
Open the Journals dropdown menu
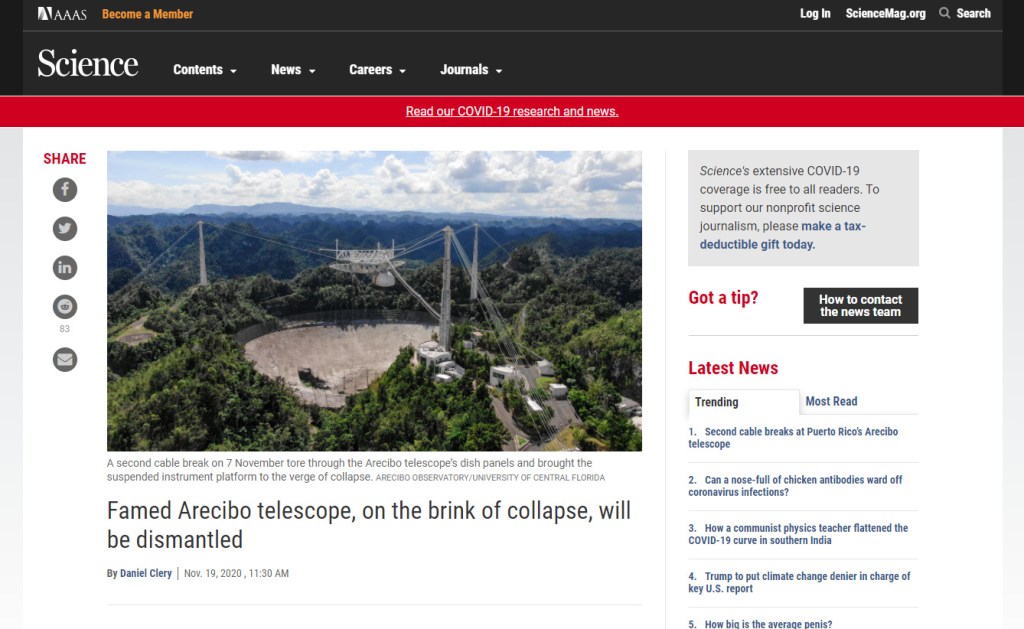coord(471,70)
